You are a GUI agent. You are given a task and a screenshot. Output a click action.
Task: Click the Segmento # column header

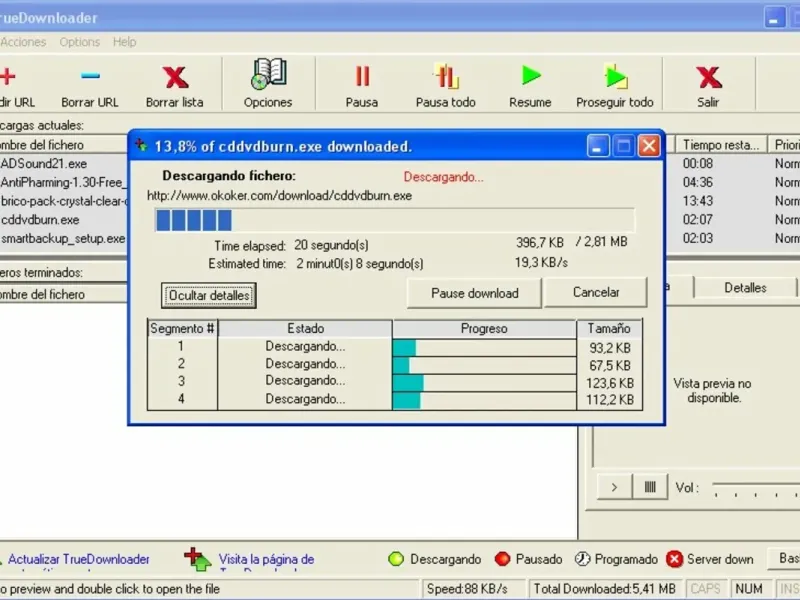coord(182,329)
